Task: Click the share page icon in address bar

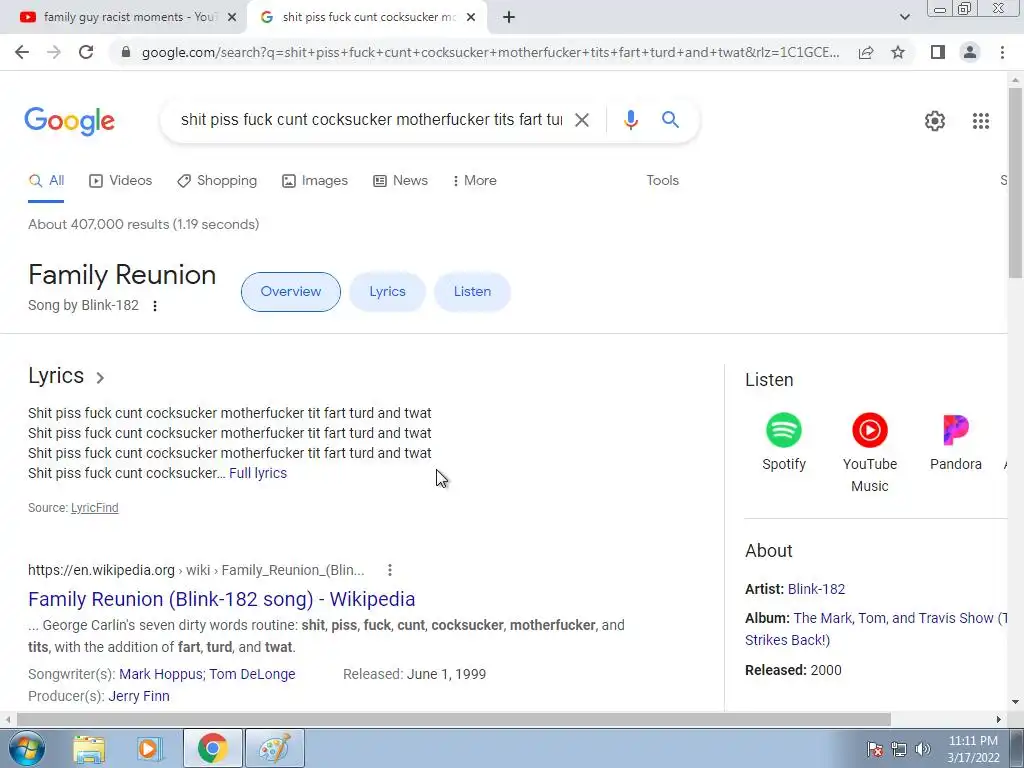Action: [x=866, y=52]
